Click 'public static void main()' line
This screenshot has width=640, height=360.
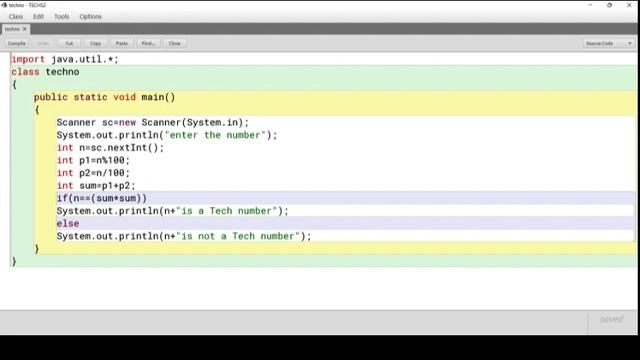point(104,97)
